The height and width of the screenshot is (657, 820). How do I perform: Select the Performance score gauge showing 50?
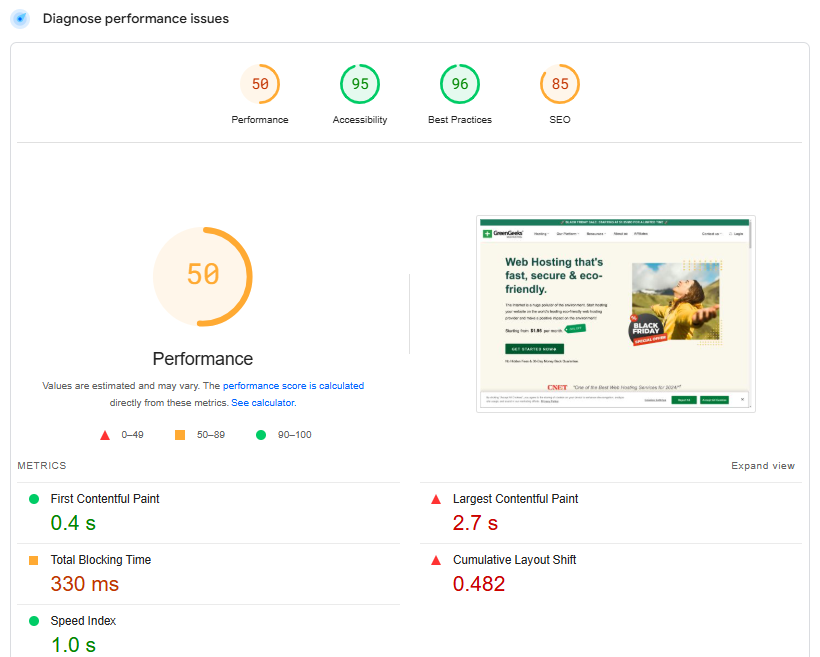coord(260,84)
